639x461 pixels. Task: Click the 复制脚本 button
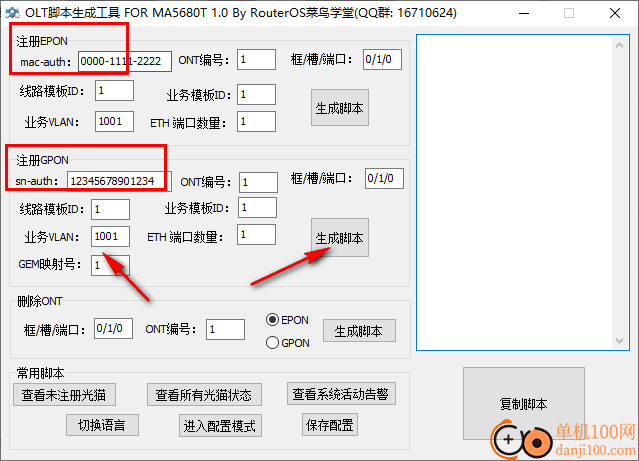pyautogui.click(x=524, y=404)
